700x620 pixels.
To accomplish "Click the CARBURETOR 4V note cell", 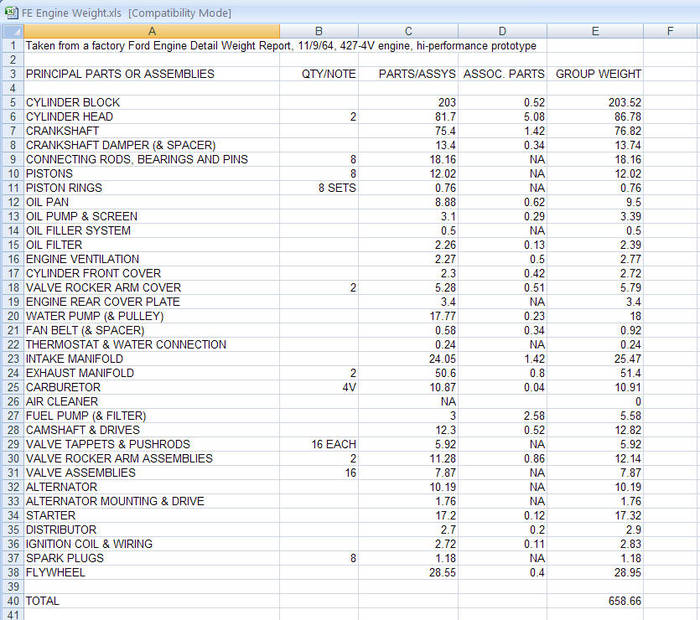I will [x=319, y=387].
